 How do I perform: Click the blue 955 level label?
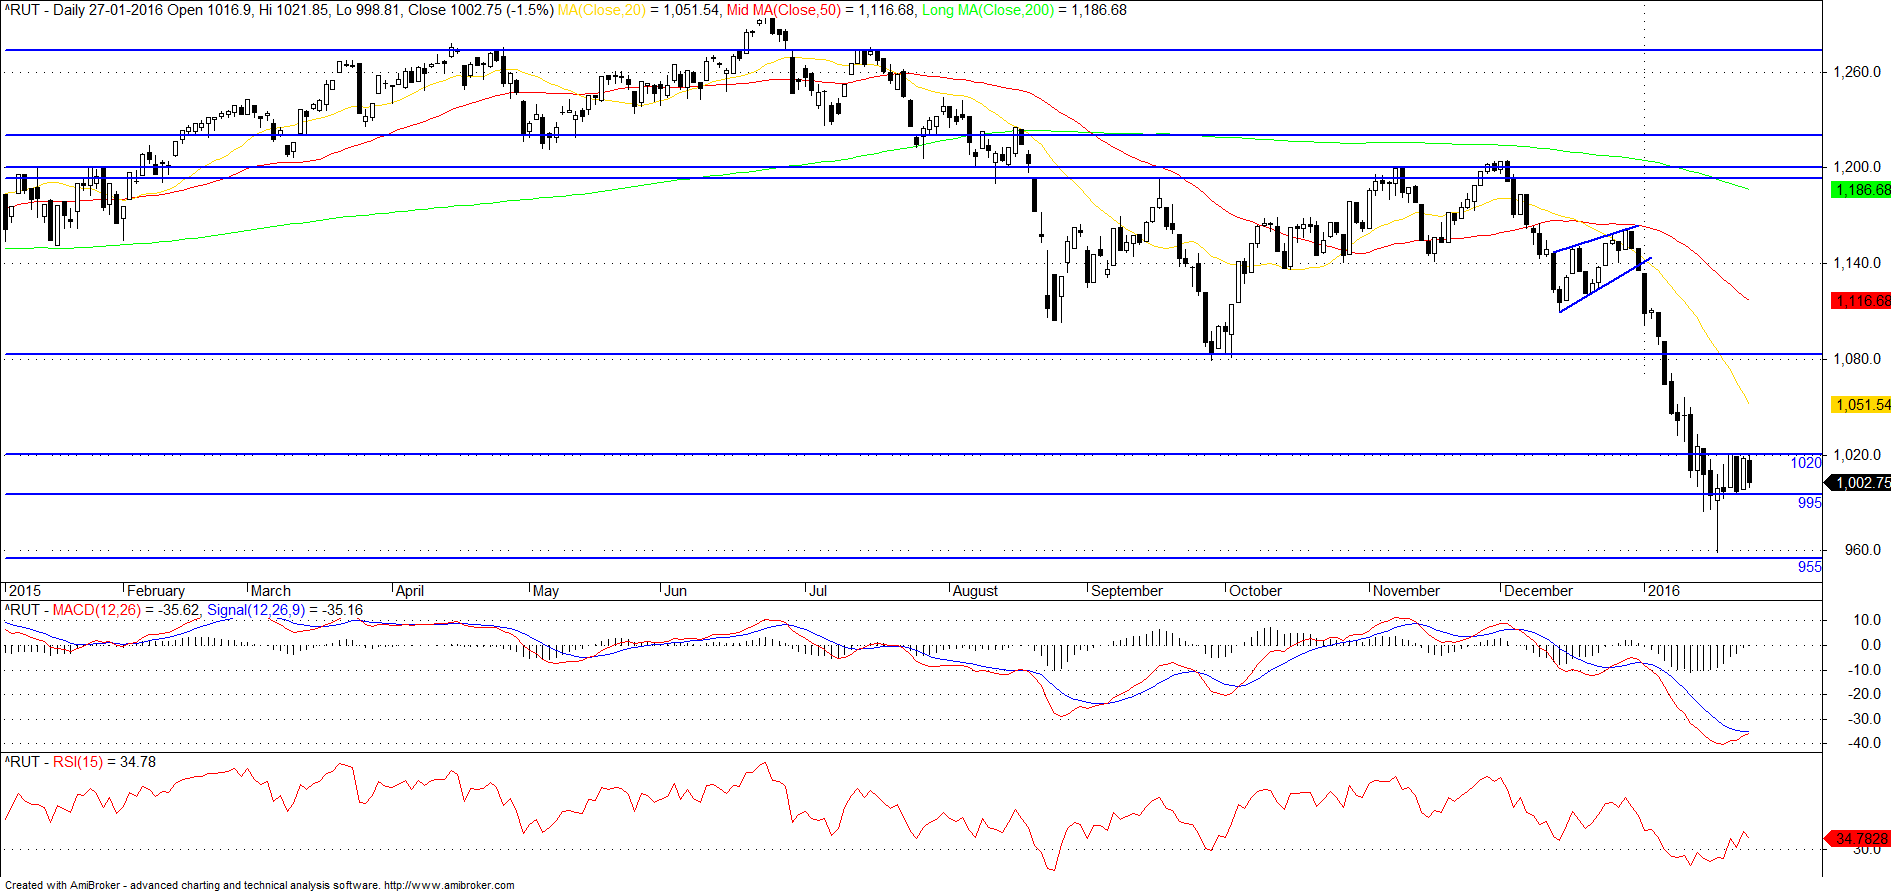click(x=1810, y=567)
